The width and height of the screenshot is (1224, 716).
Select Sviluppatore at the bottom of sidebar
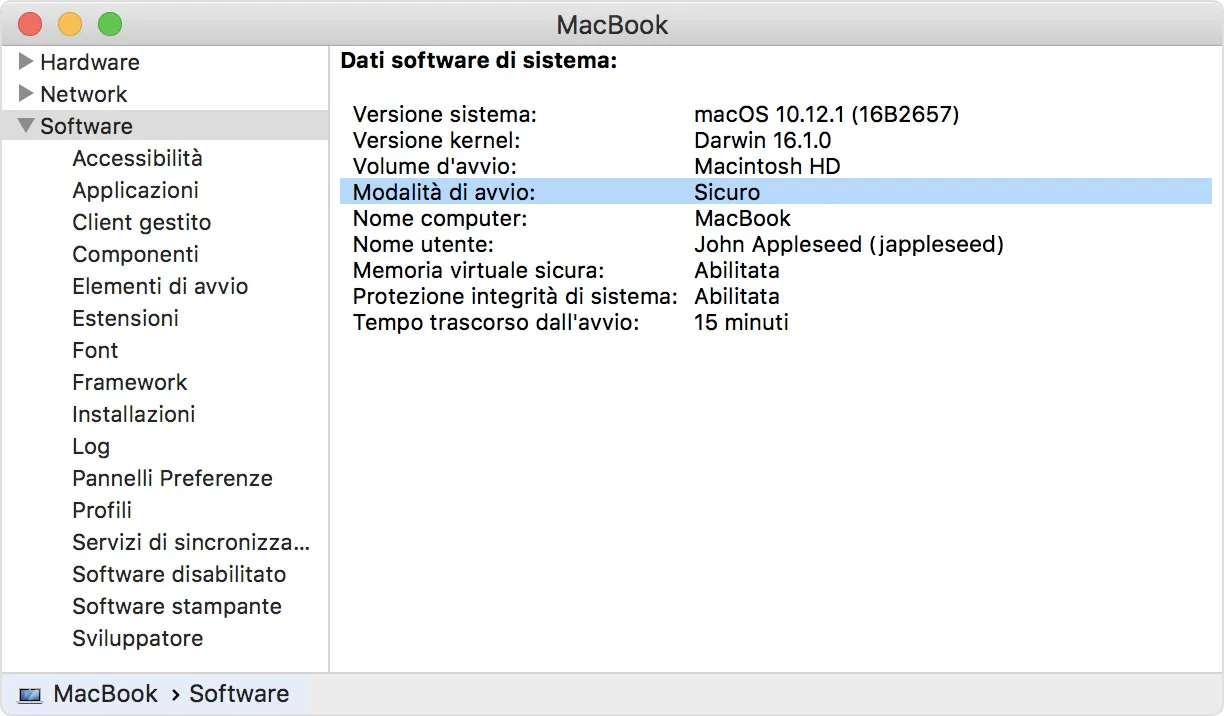(x=137, y=638)
